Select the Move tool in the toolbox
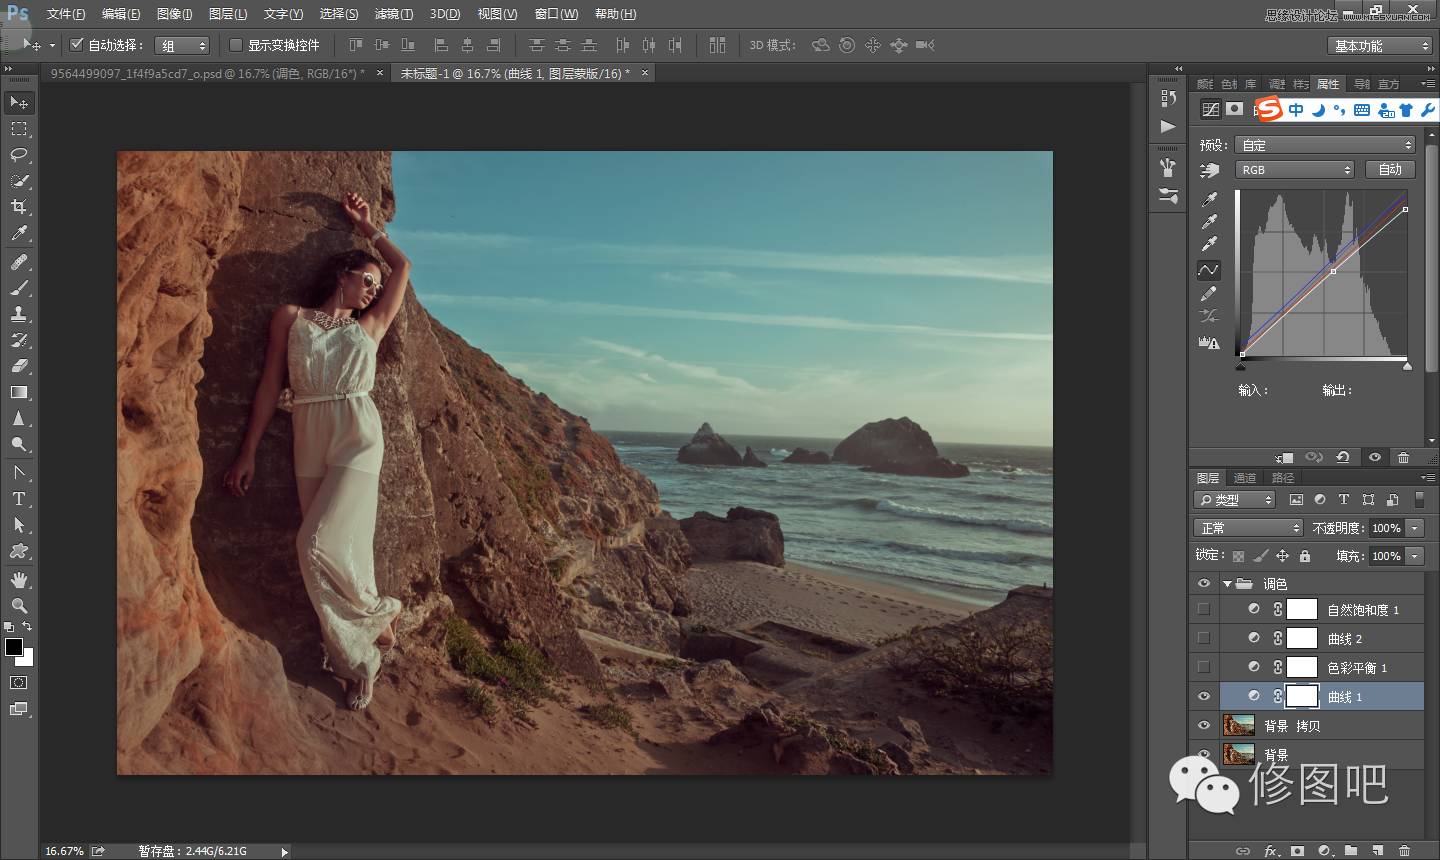The height and width of the screenshot is (860, 1440). point(19,103)
